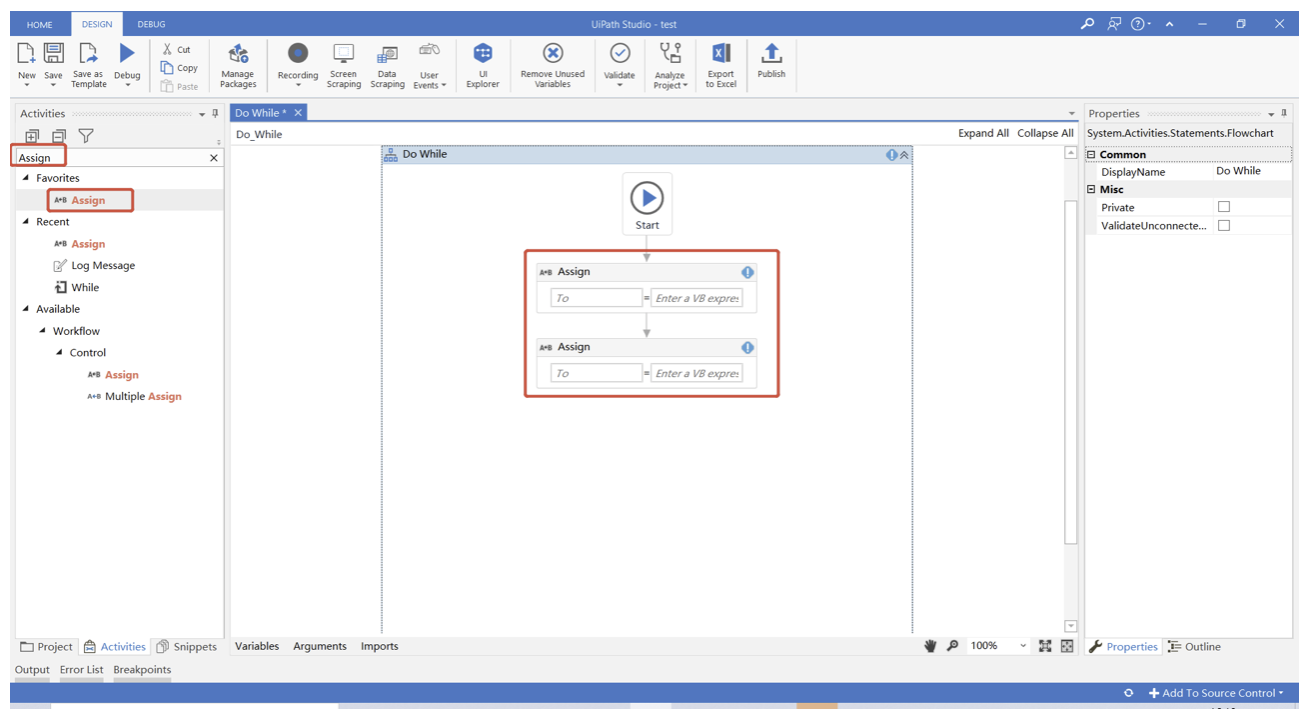The image size is (1310, 718).
Task: Expand all activities tree icon
Action: pyautogui.click(x=32, y=136)
